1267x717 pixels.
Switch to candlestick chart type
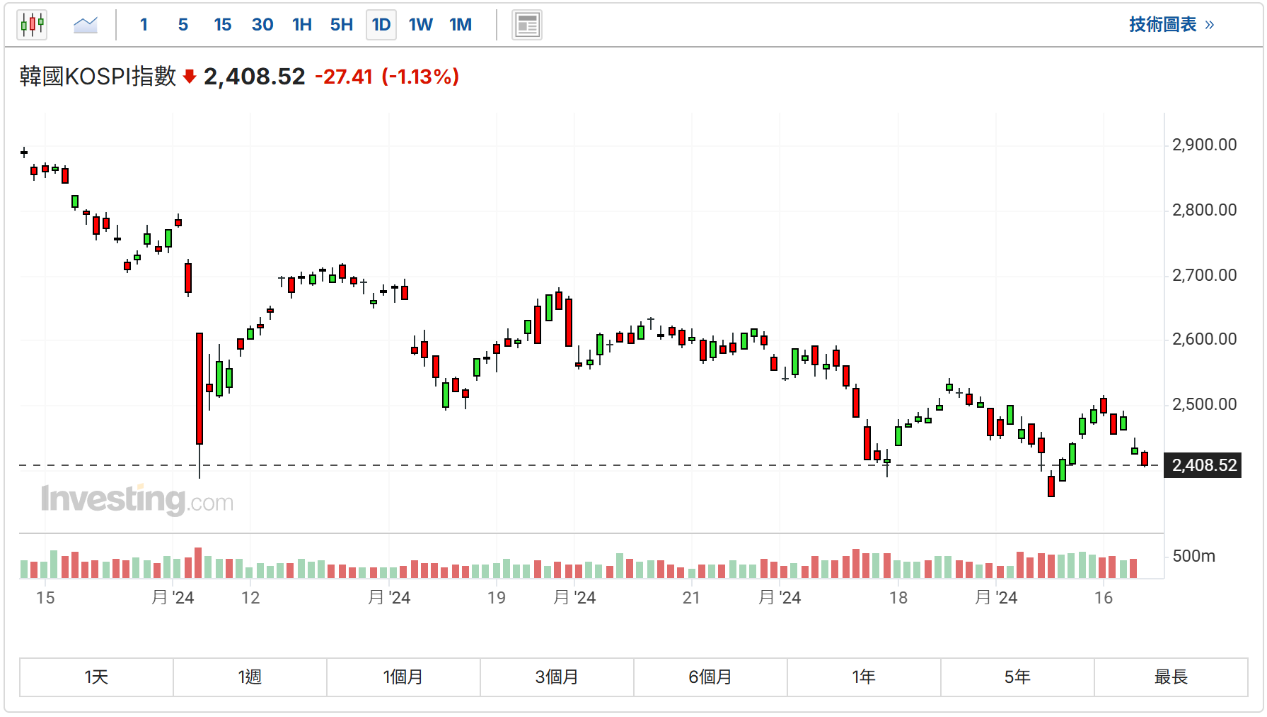(32, 24)
